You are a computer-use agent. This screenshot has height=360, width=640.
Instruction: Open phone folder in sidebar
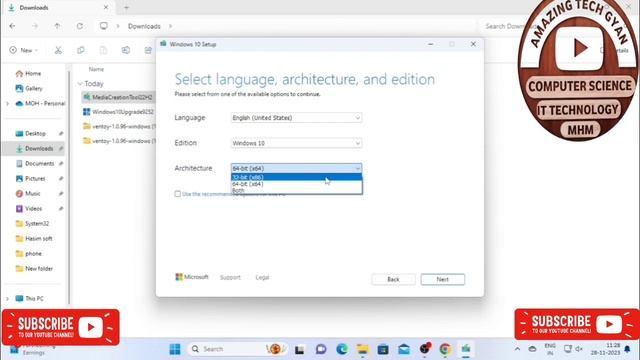point(29,253)
